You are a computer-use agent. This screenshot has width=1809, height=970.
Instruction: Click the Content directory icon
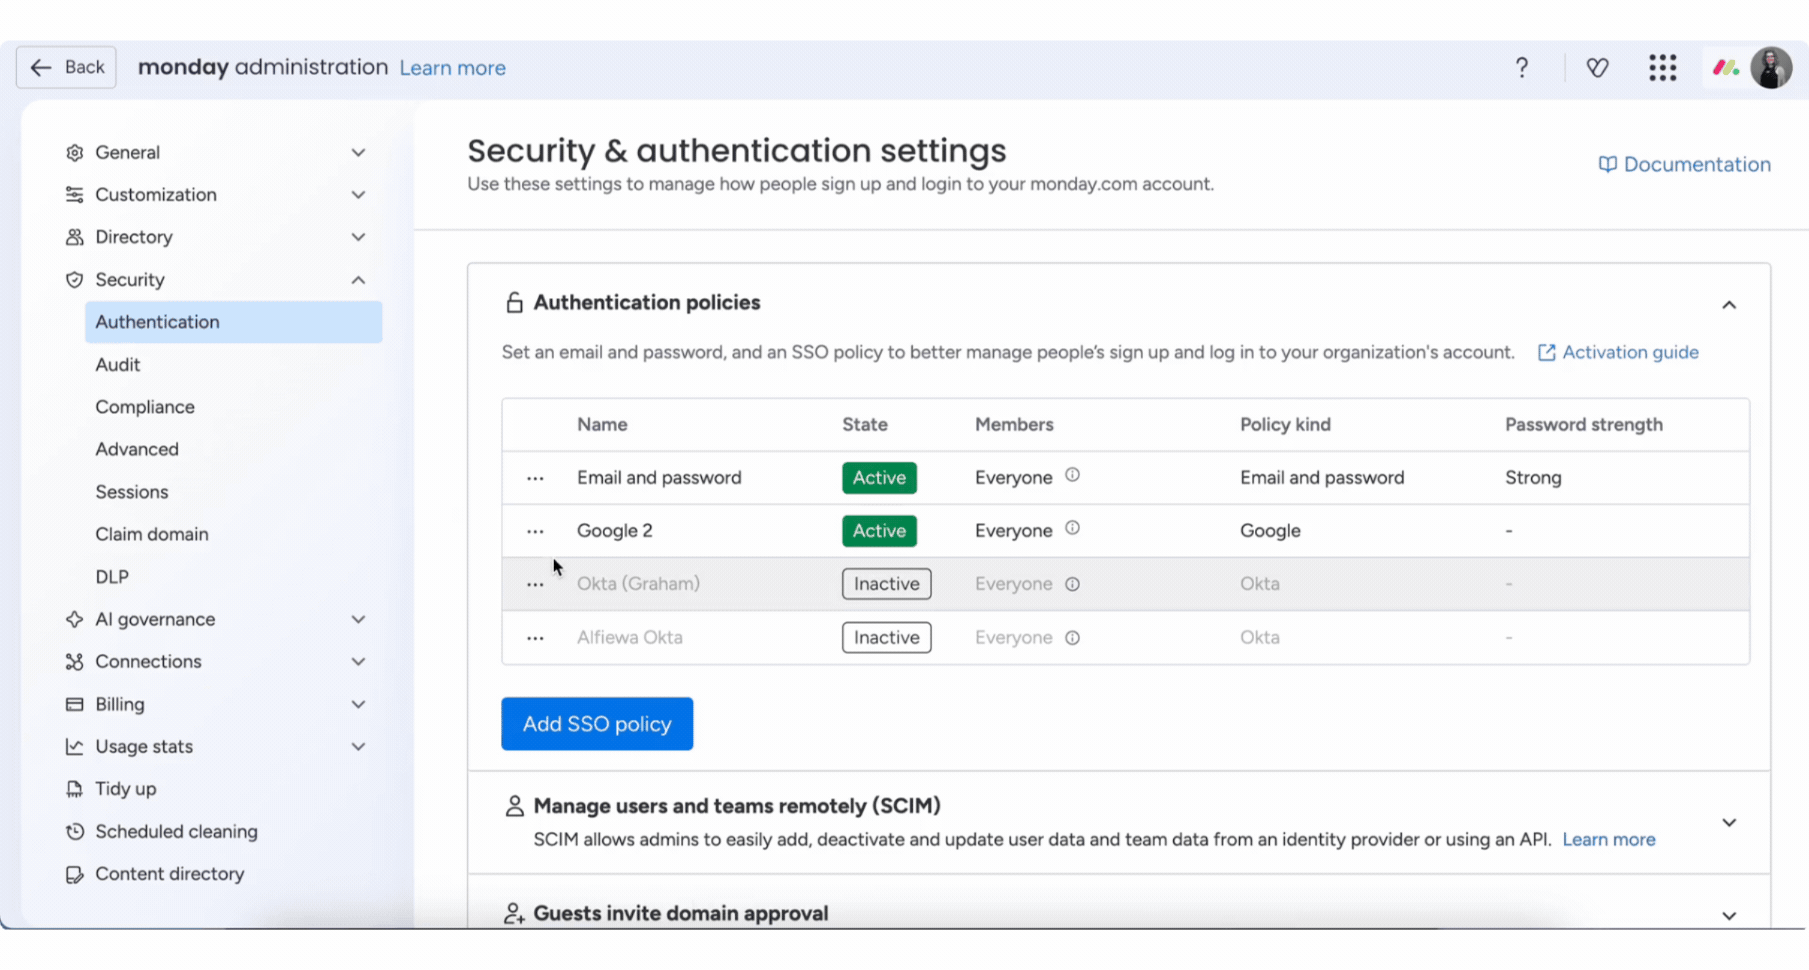pos(74,874)
